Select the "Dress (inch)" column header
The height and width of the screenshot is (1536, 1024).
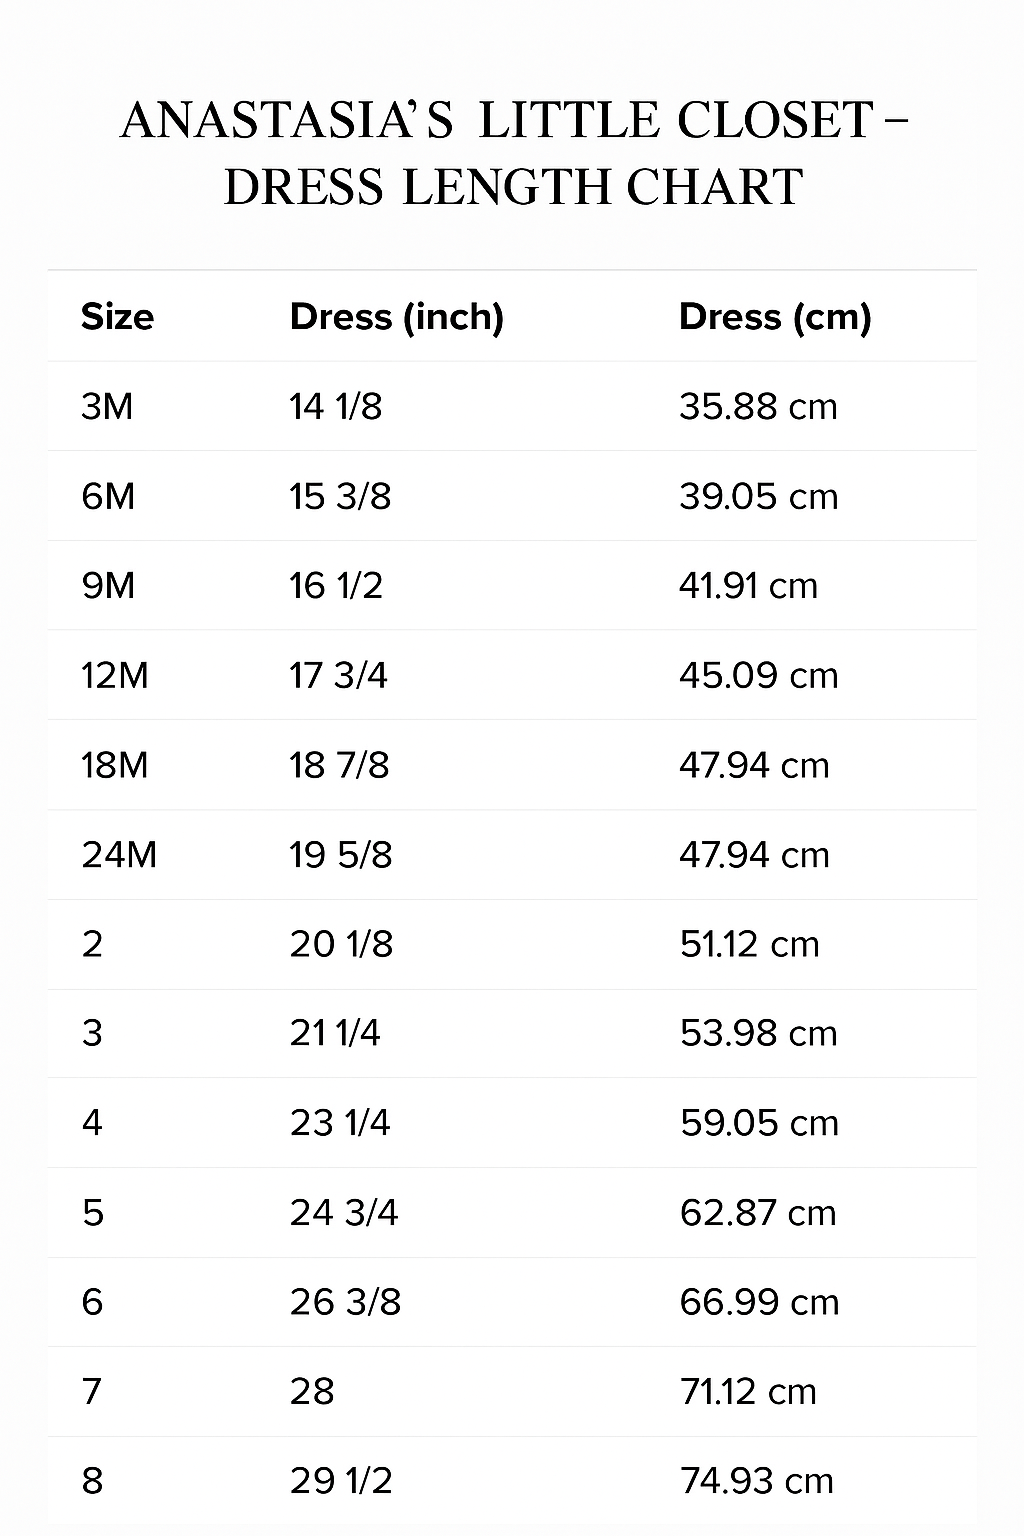tap(396, 317)
